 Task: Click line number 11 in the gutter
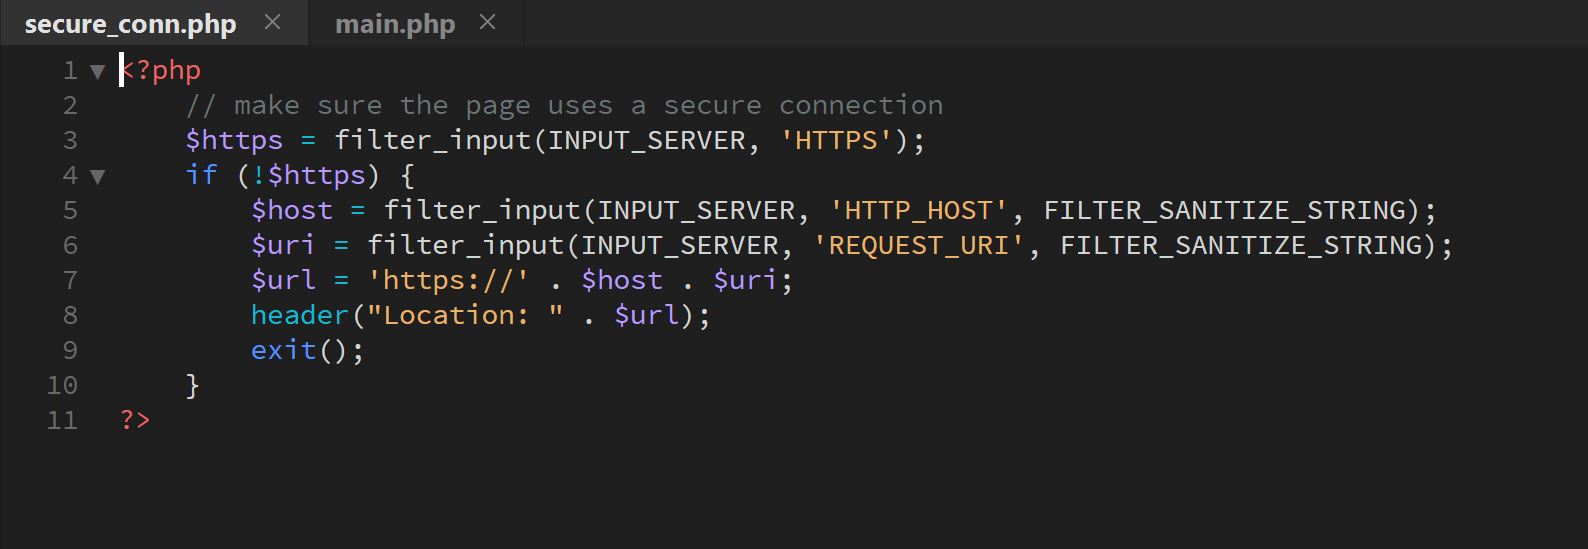[x=62, y=420]
